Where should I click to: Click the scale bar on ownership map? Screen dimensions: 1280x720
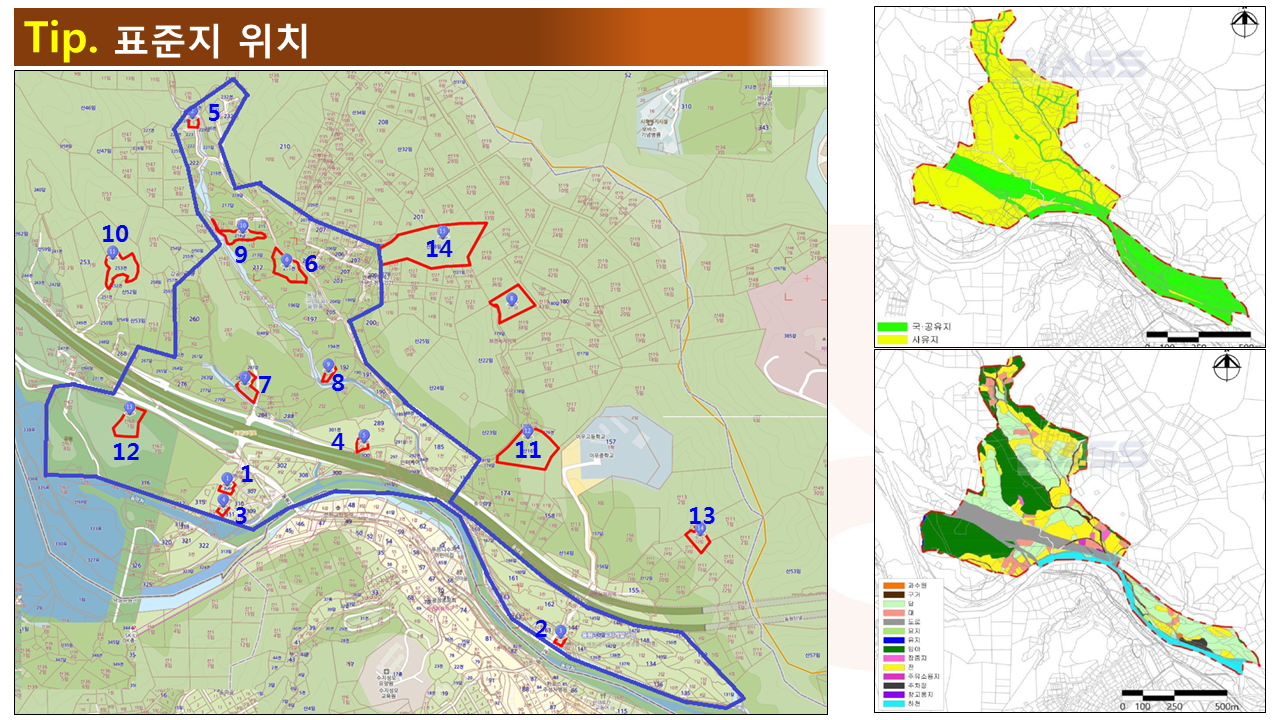(1197, 333)
